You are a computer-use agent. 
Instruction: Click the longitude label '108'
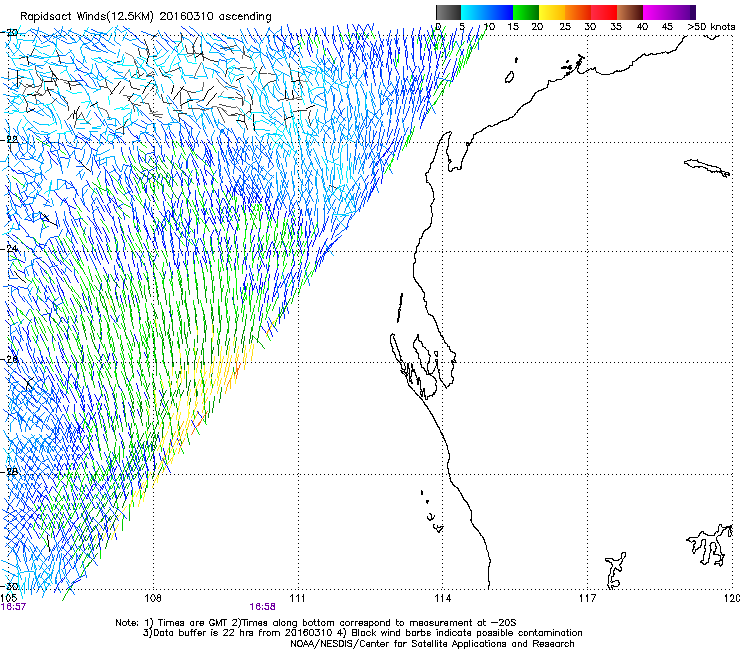coord(153,599)
